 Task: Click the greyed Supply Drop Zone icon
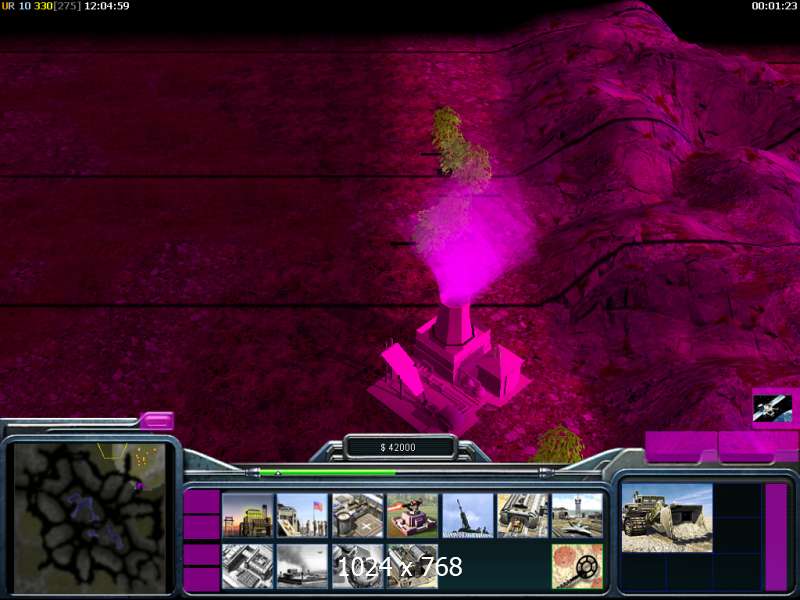coord(302,566)
